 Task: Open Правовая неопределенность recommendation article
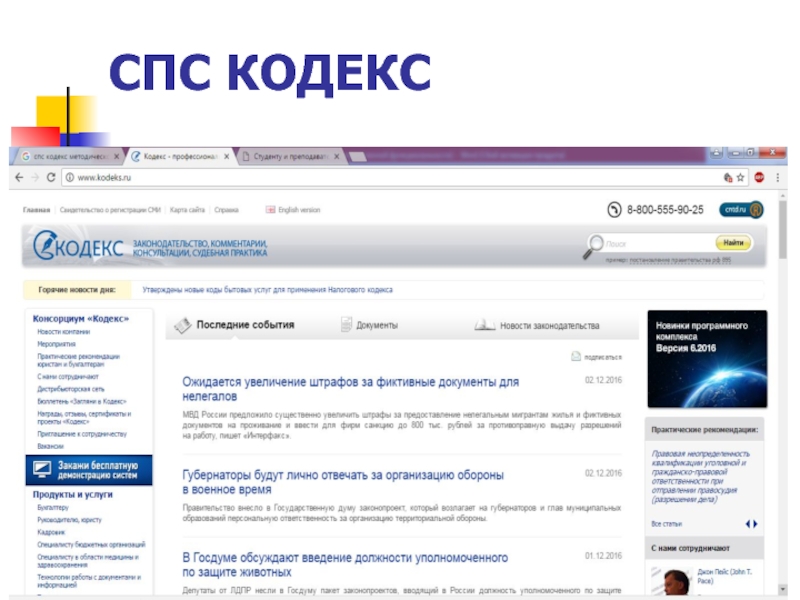pos(701,477)
